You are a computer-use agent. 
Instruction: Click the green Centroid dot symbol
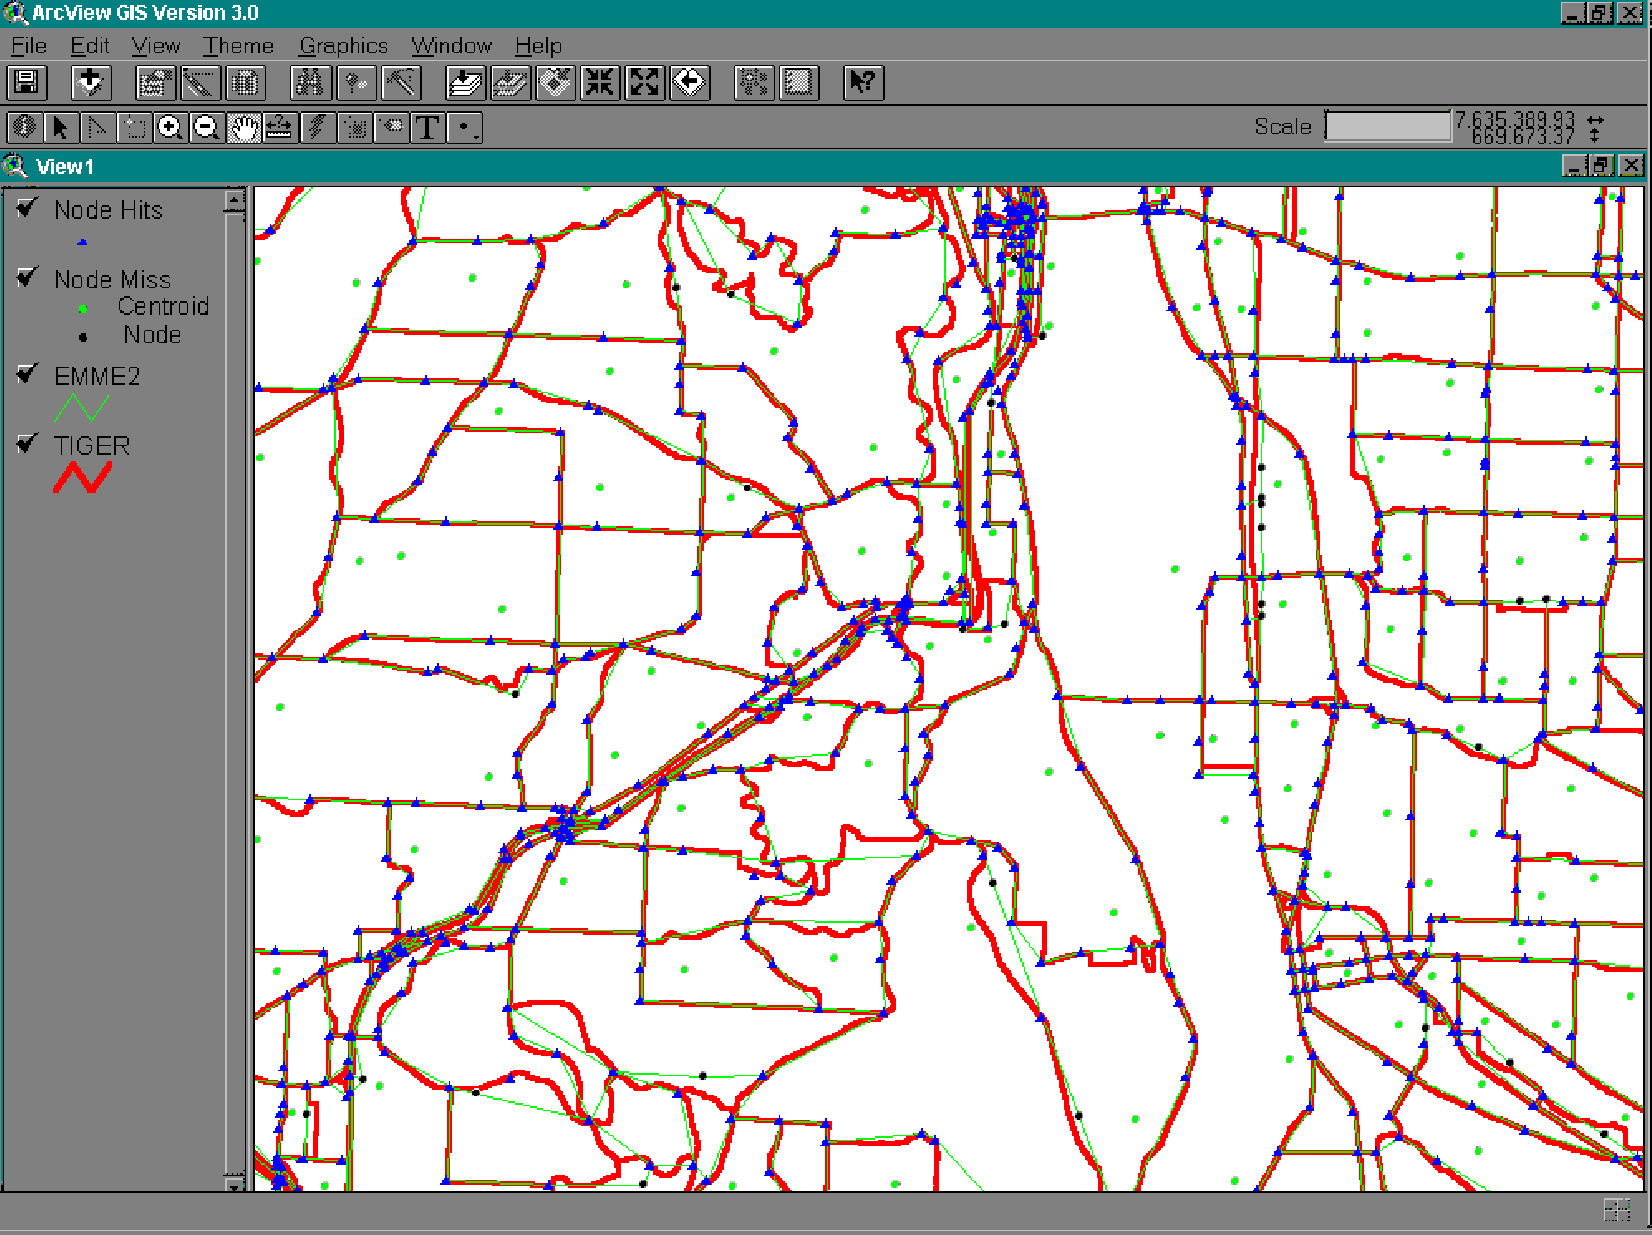point(83,309)
